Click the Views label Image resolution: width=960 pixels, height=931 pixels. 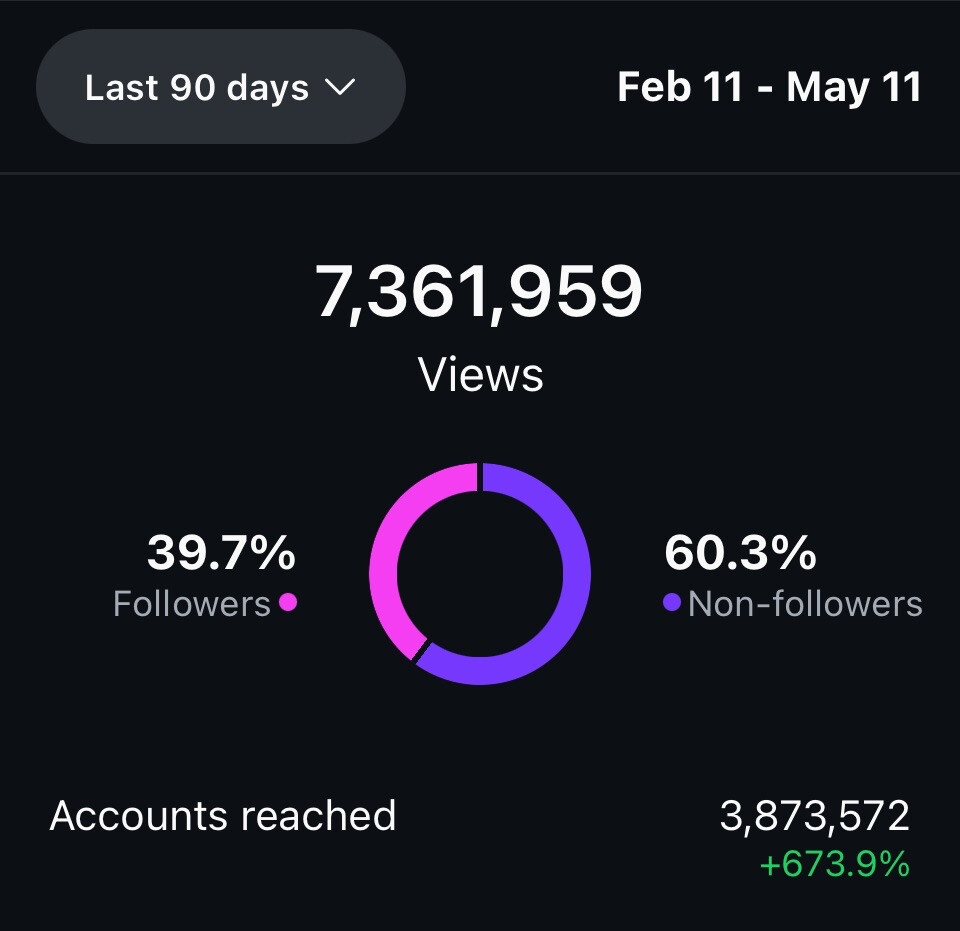481,375
